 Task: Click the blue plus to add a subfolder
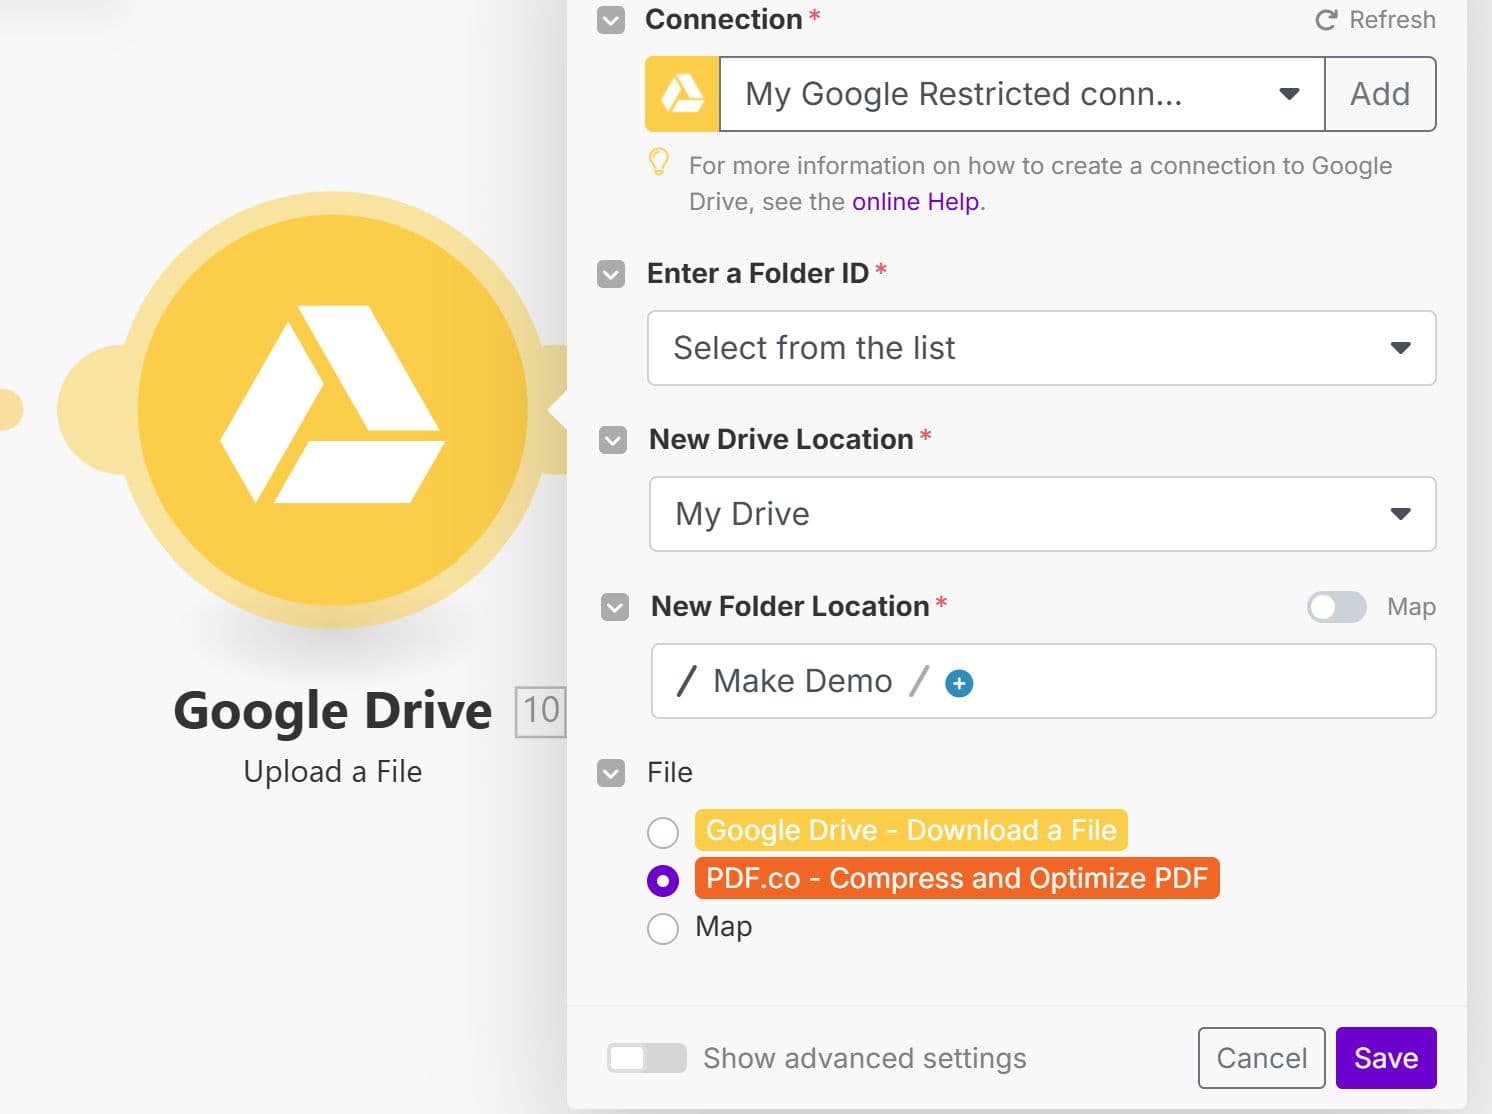pos(958,683)
